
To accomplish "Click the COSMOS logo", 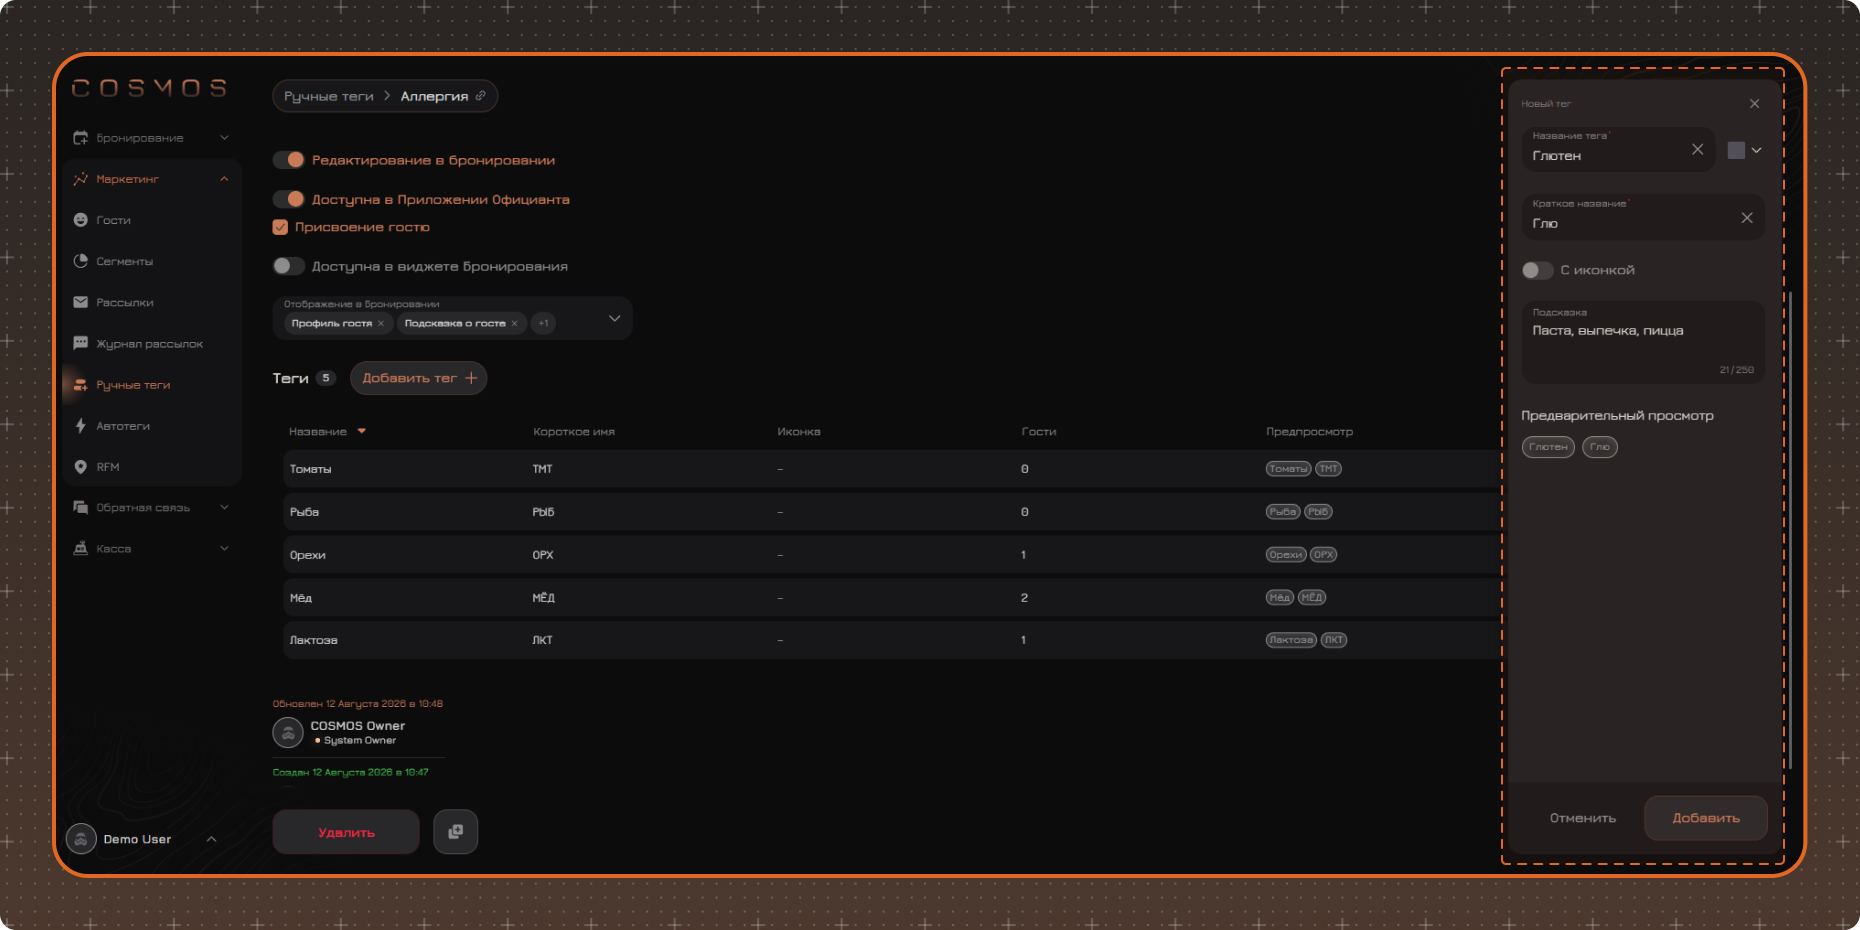I will [x=149, y=88].
